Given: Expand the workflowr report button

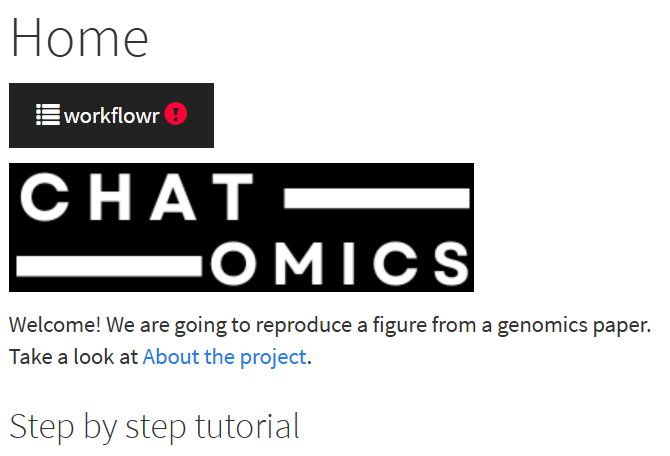Looking at the screenshot, I should [x=111, y=115].
